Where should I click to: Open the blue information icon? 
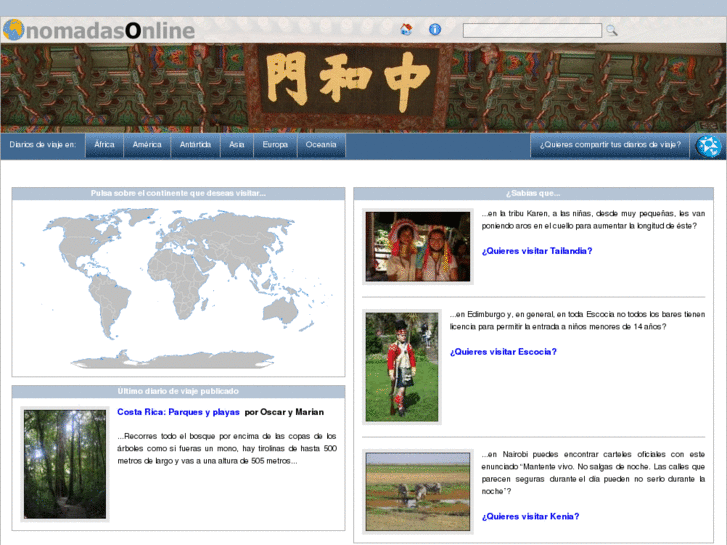(435, 29)
